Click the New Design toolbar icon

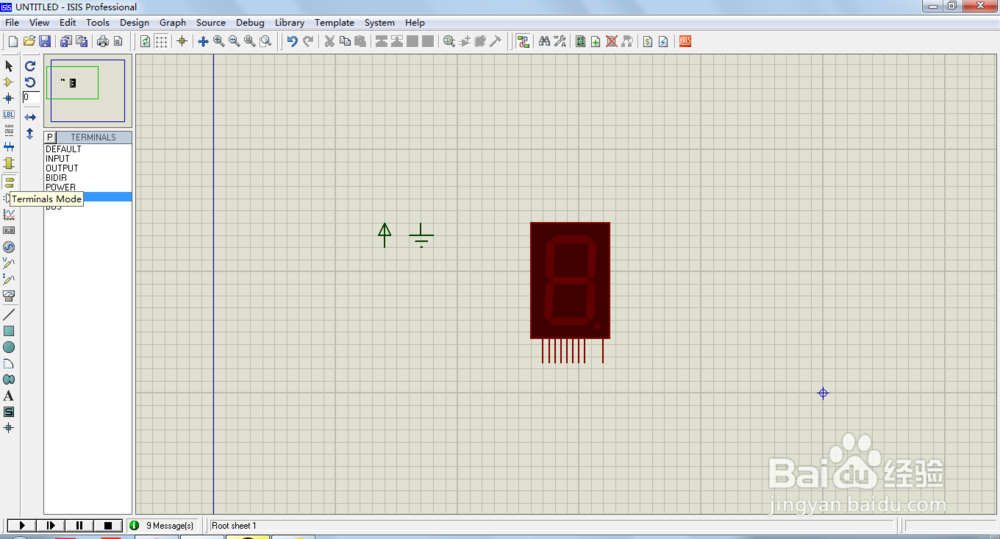(13, 41)
